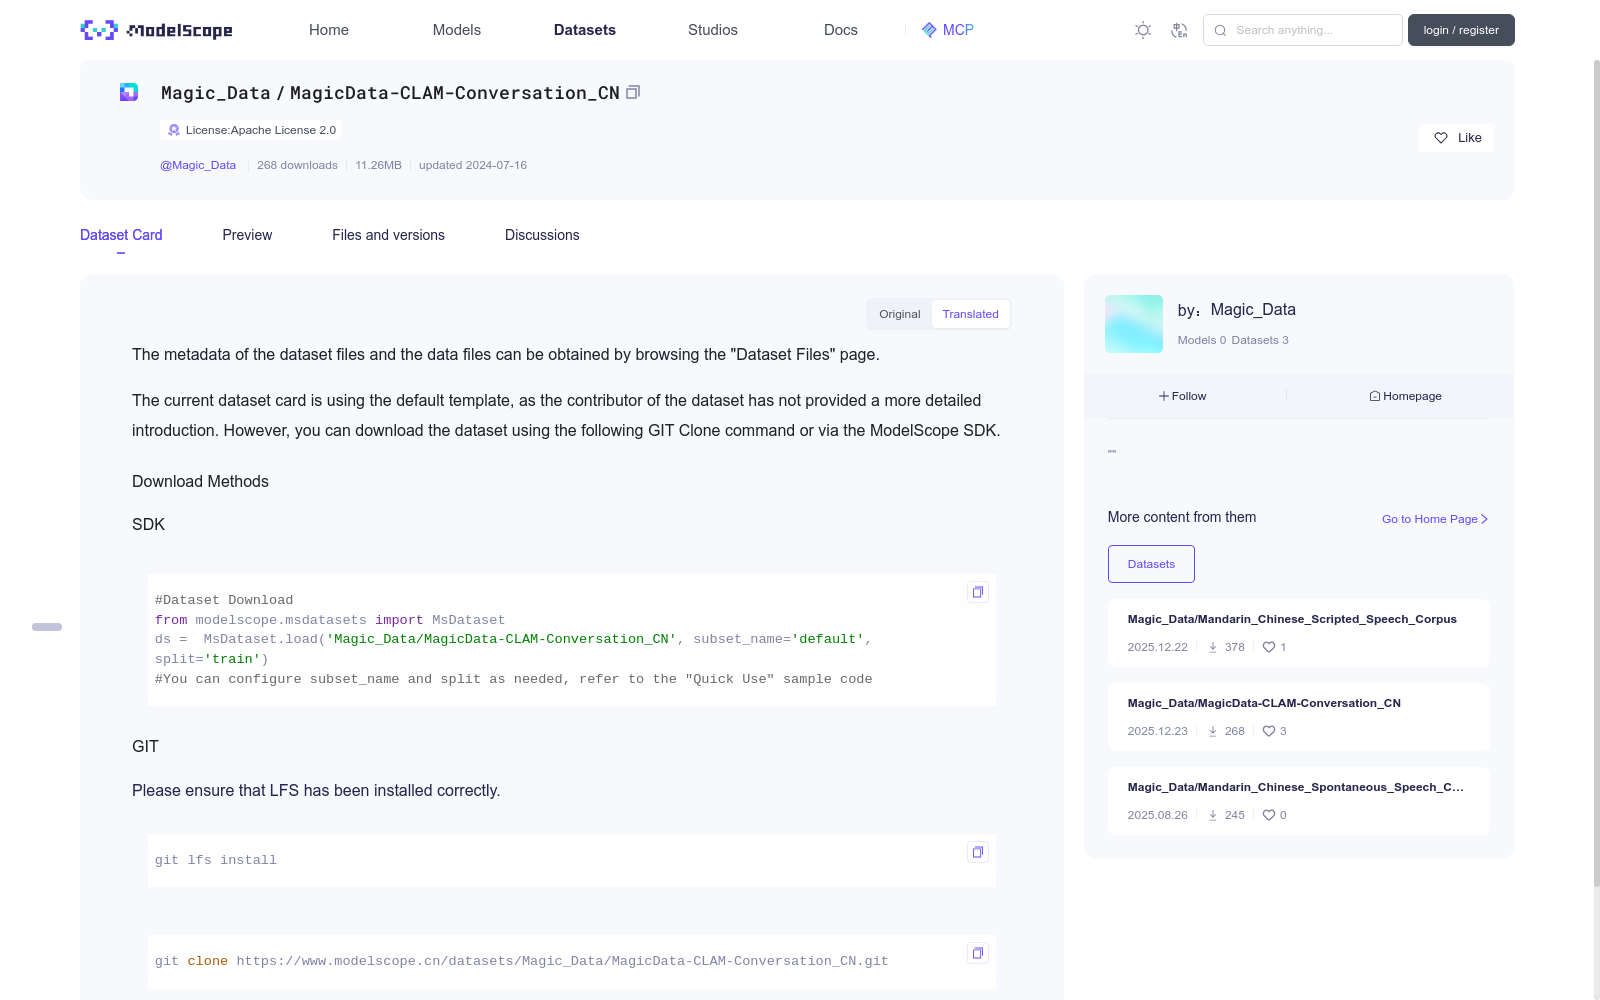Screen dimensions: 1600x1000
Task: Click the "updated 2024-07-16" text
Action: click(x=473, y=165)
